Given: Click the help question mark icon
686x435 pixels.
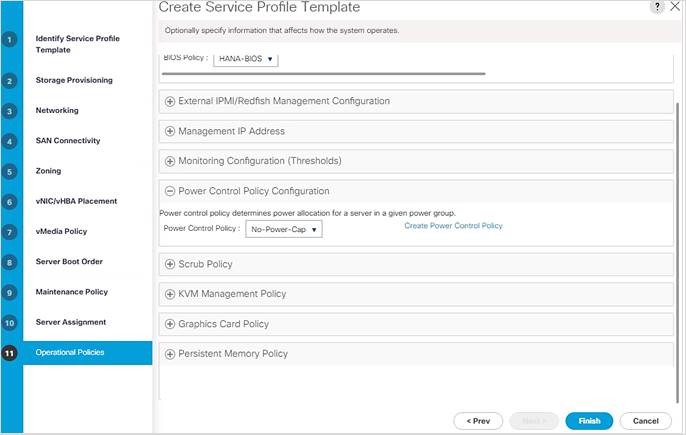Looking at the screenshot, I should pos(657,7).
